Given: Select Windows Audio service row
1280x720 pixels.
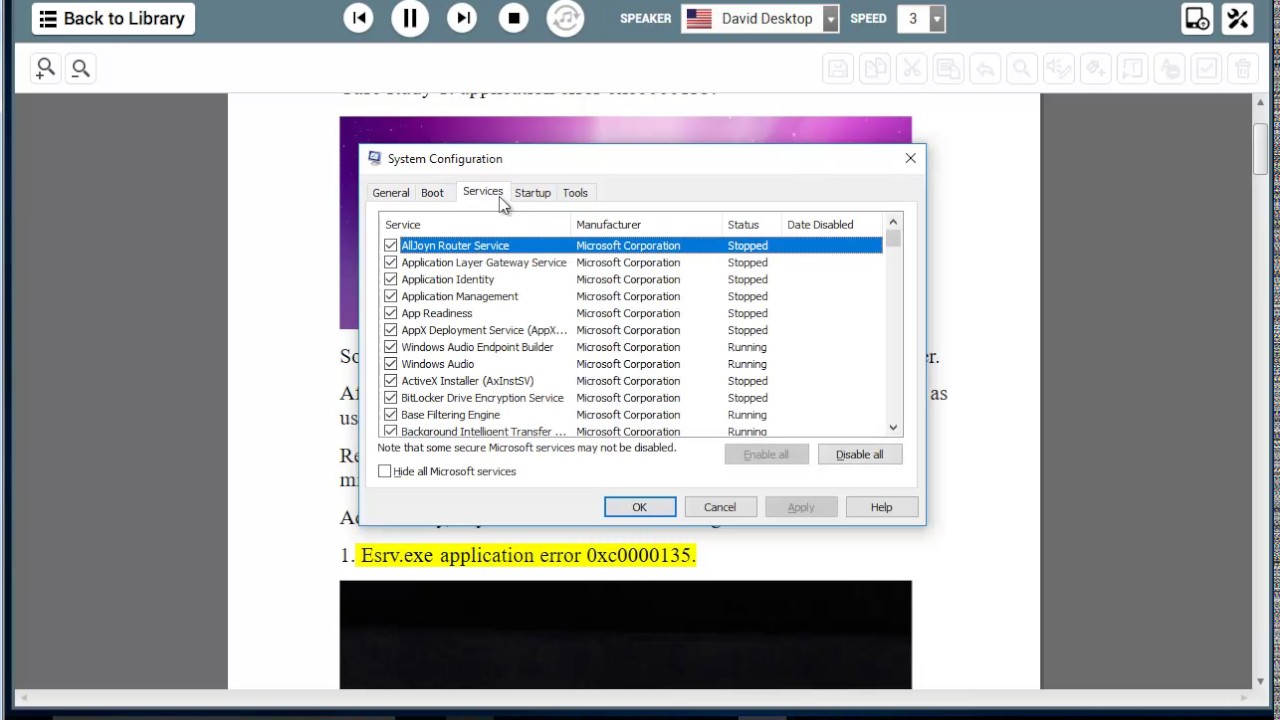Looking at the screenshot, I should [630, 364].
